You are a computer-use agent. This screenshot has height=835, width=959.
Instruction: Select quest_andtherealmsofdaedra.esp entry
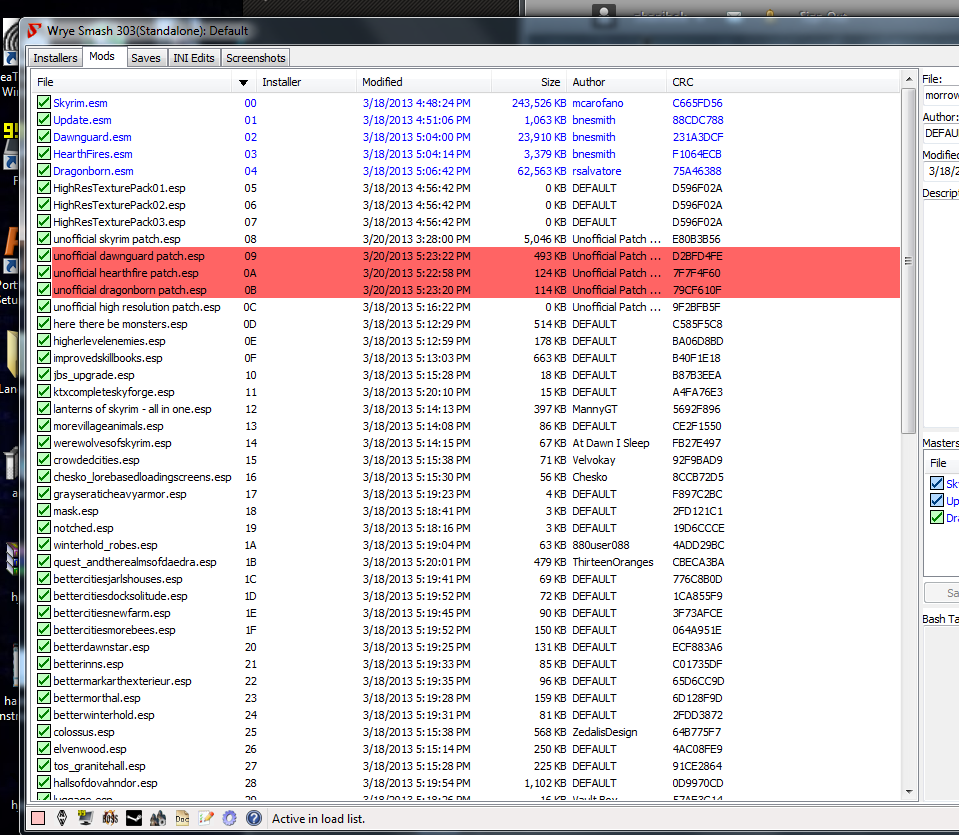pos(135,562)
